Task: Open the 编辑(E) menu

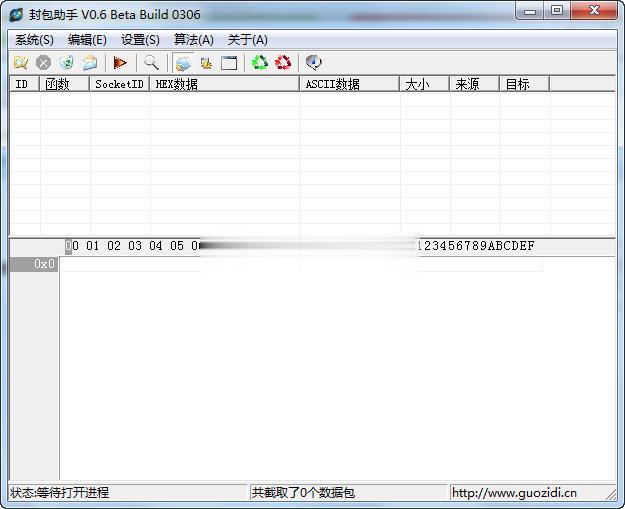Action: pyautogui.click(x=87, y=40)
